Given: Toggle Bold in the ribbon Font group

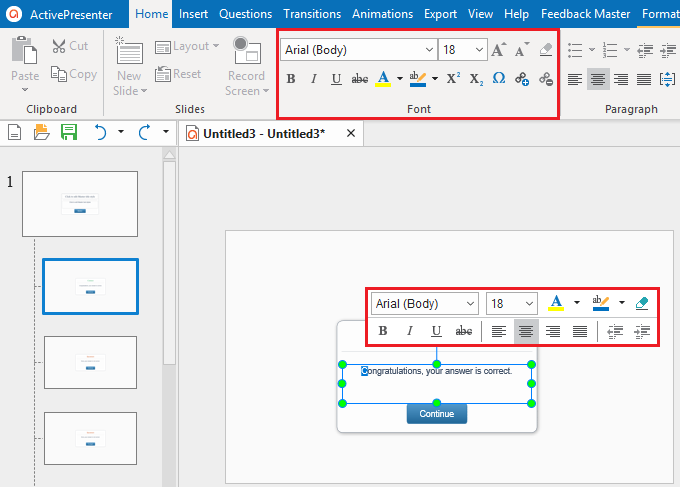Looking at the screenshot, I should click(291, 79).
